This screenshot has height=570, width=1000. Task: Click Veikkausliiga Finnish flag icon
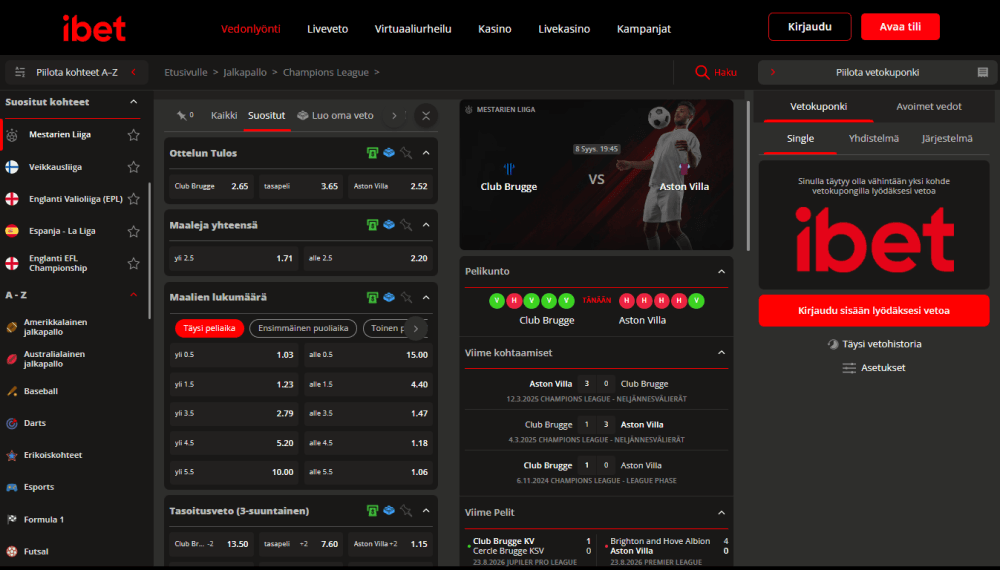coord(12,167)
